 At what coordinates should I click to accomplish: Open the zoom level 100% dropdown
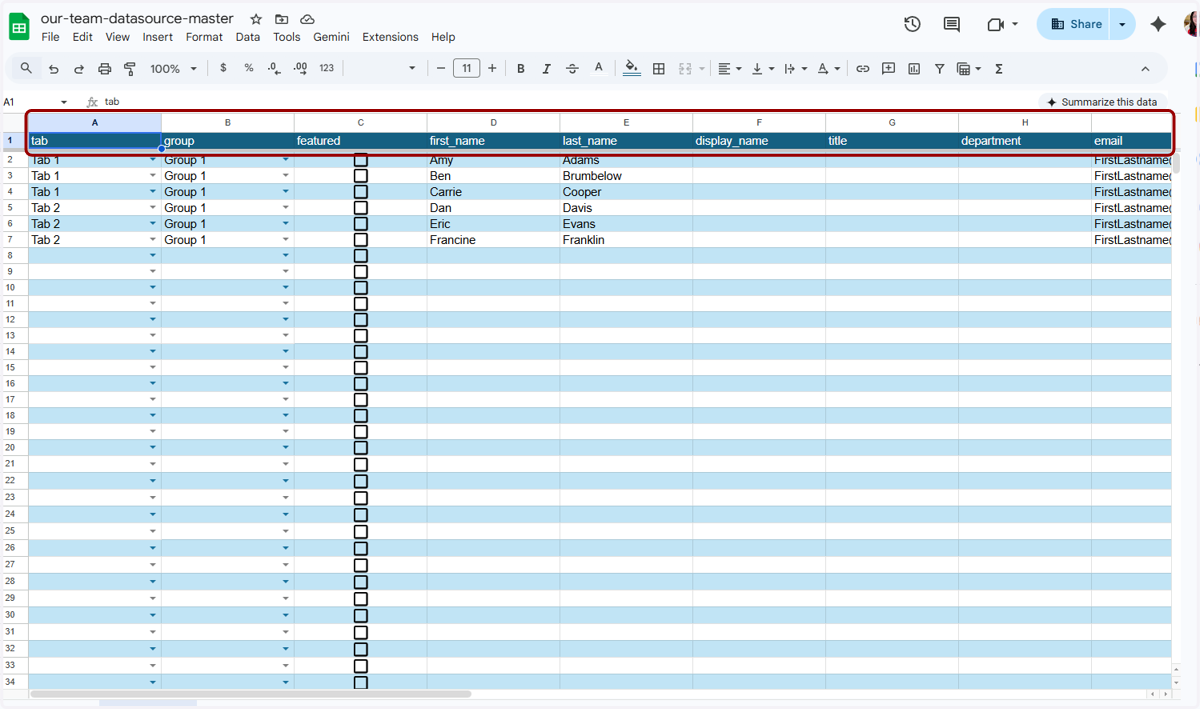(174, 68)
